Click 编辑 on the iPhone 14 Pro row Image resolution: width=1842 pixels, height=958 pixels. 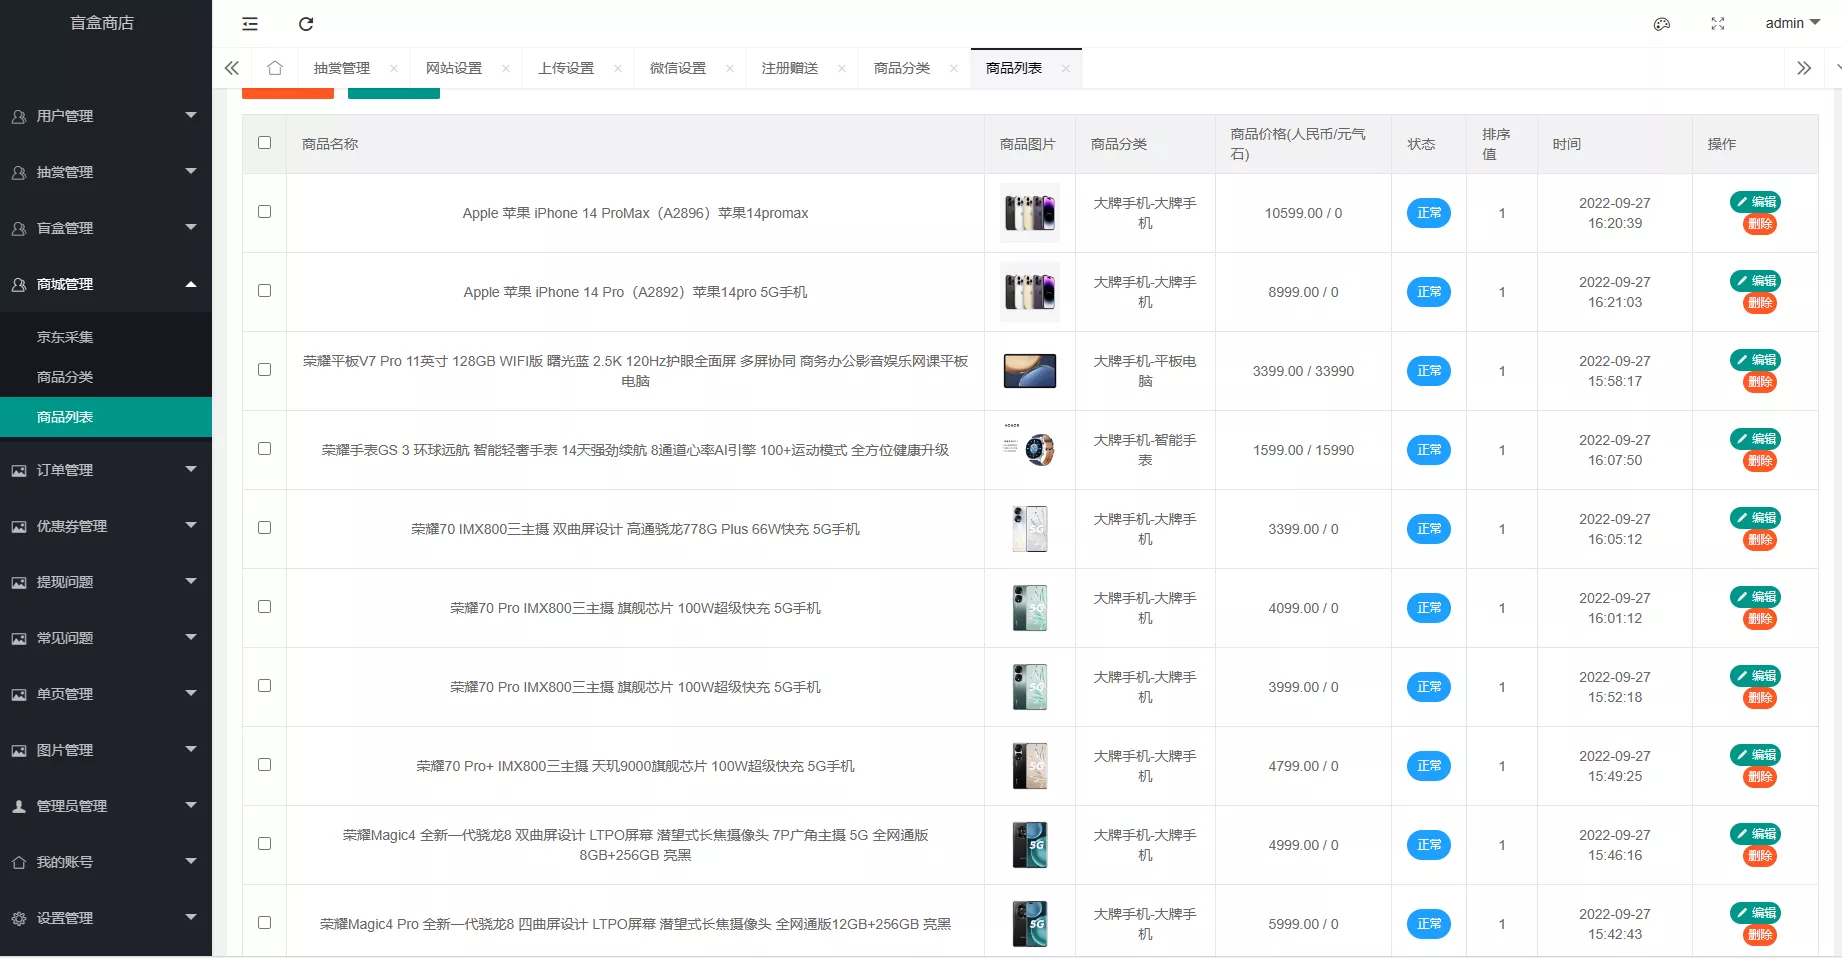click(x=1756, y=281)
